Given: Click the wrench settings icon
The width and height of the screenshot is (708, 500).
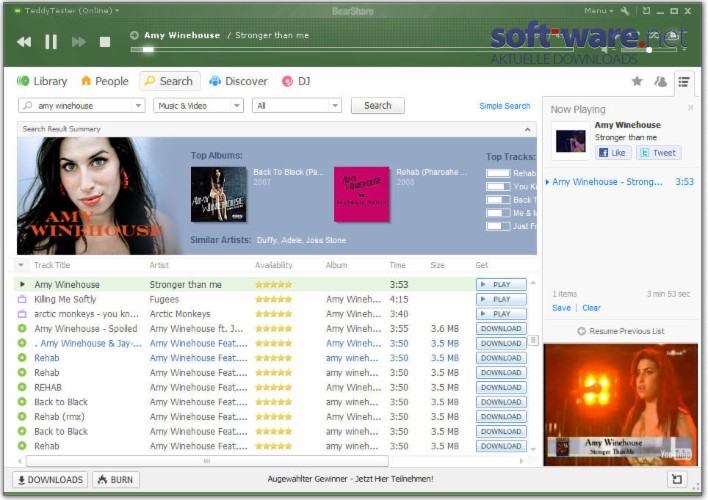Looking at the screenshot, I should pyautogui.click(x=625, y=11).
